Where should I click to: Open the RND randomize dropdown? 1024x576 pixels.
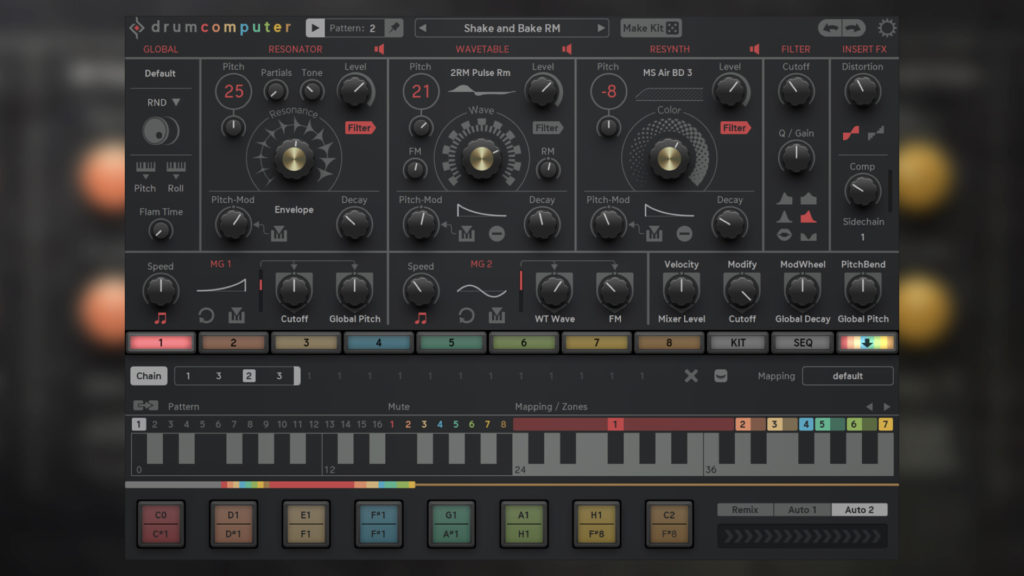(x=163, y=103)
